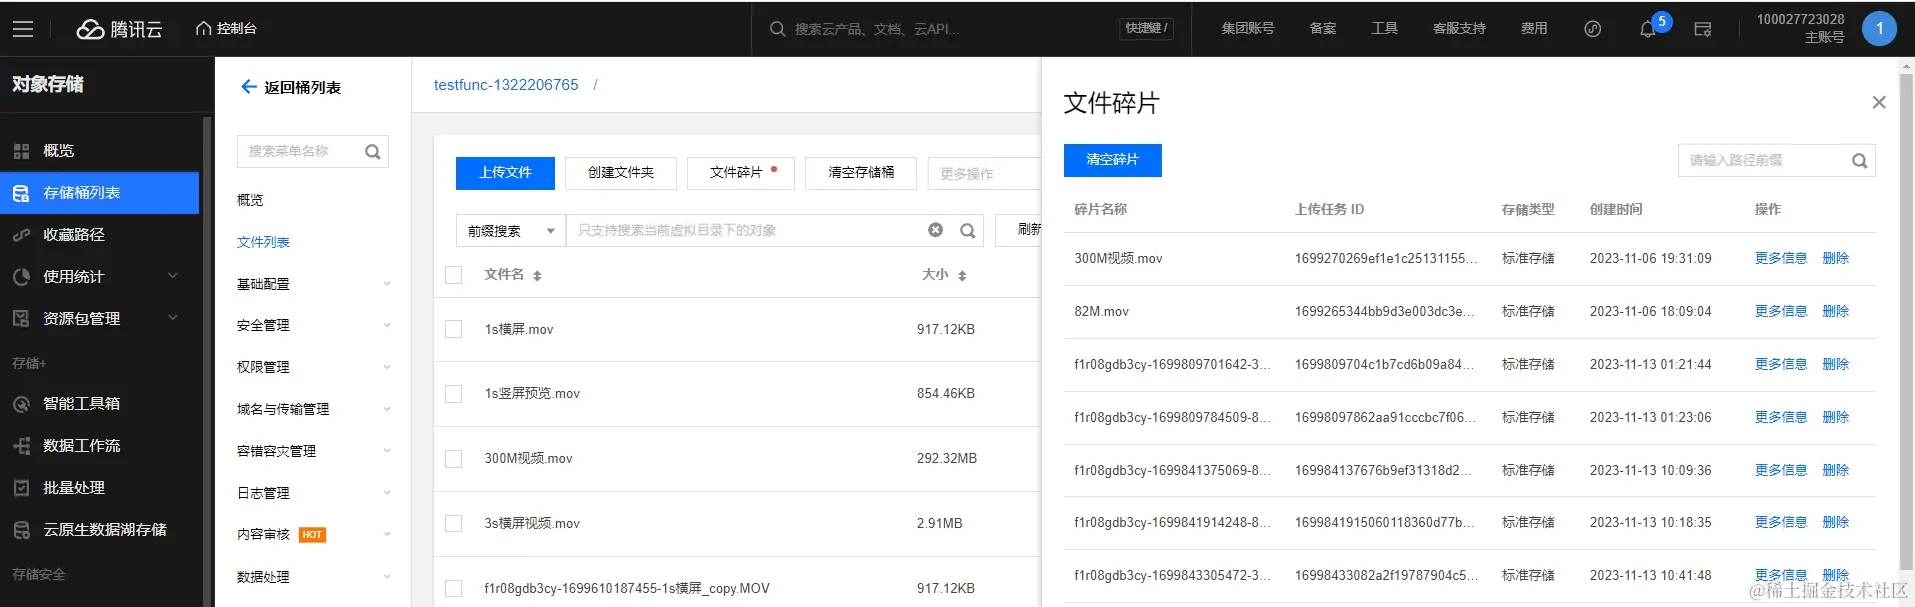This screenshot has width=1915, height=607.
Task: Check the box for 300M视频.mov file
Action: [453, 459]
